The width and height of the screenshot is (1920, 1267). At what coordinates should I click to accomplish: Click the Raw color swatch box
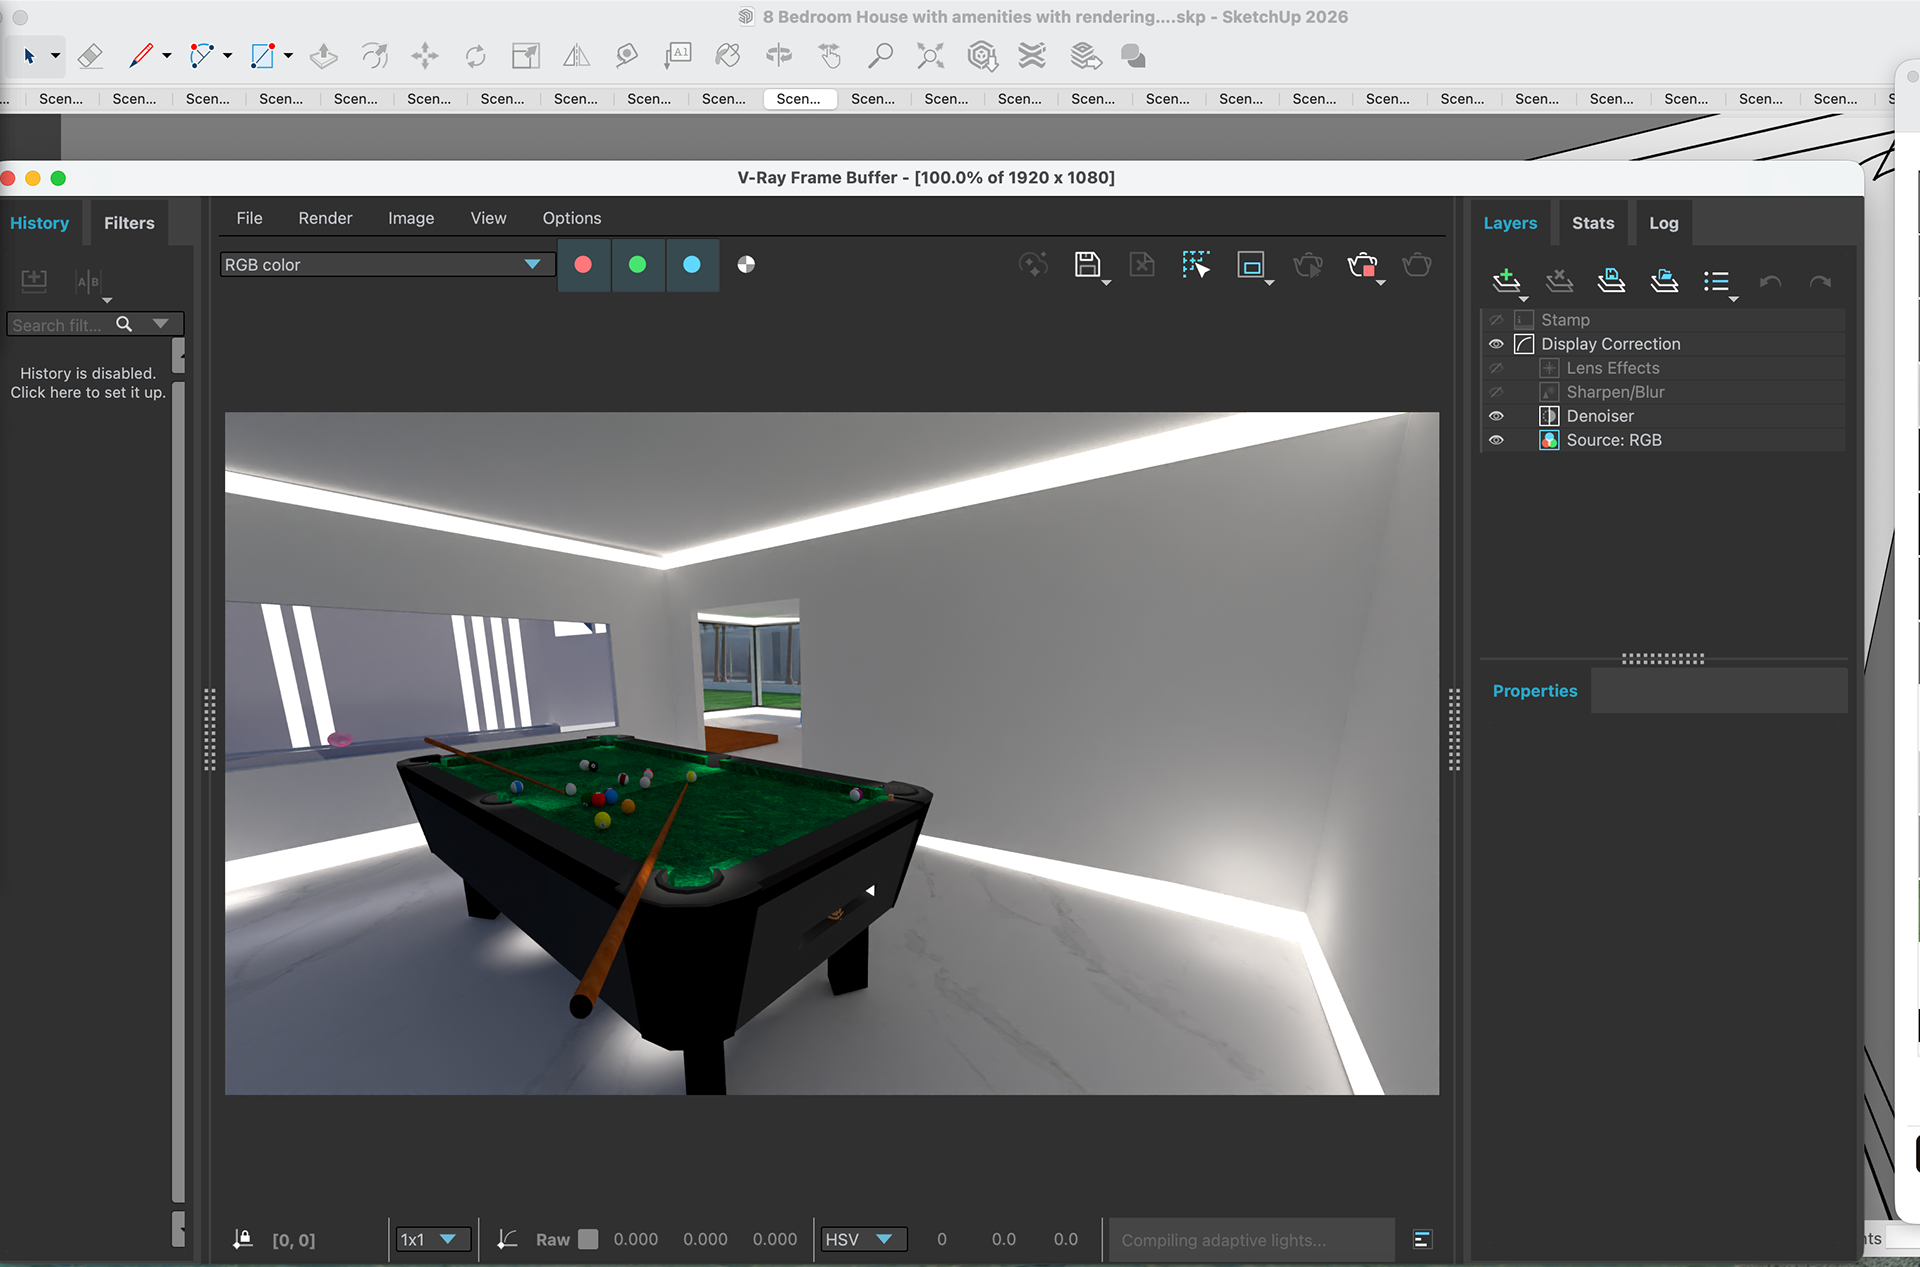pos(589,1239)
